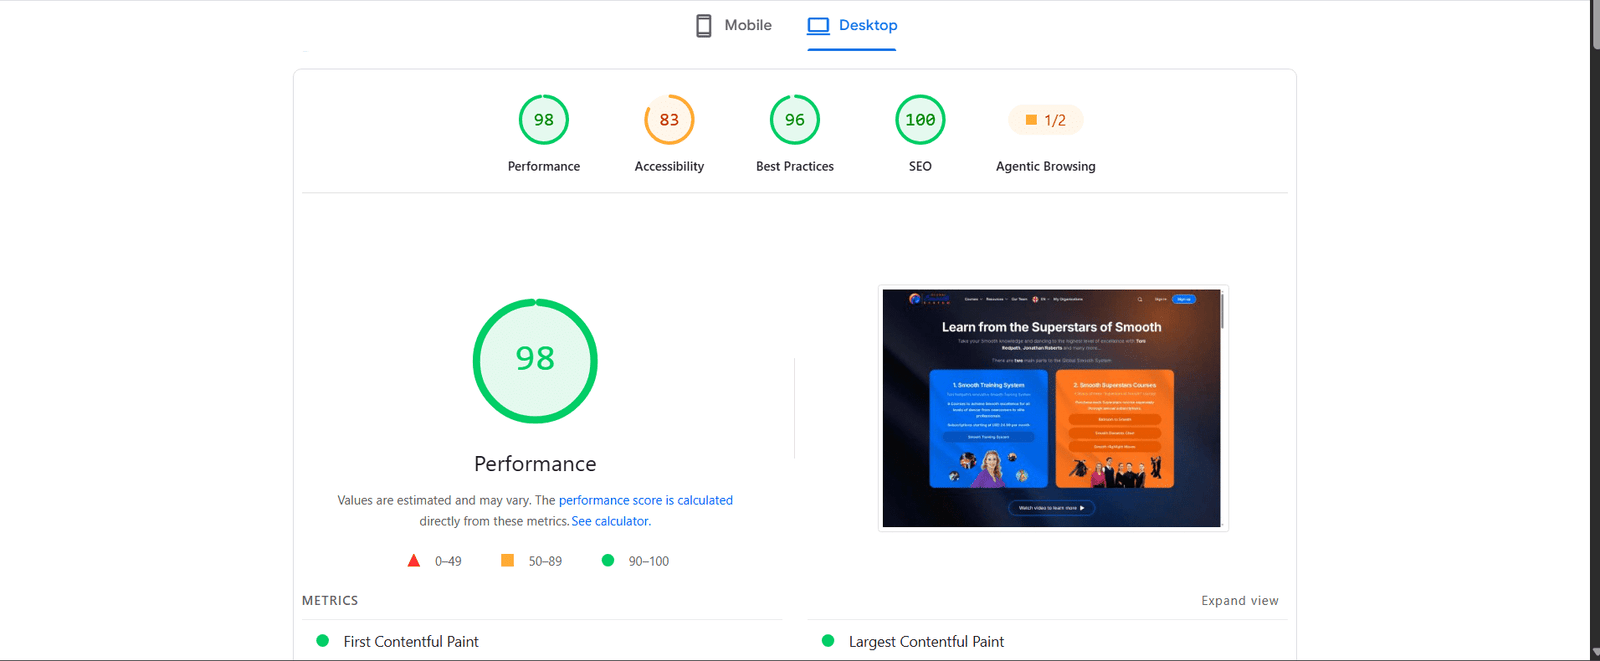This screenshot has height=661, width=1600.
Task: Click the desktop monitor icon
Action: tap(818, 25)
